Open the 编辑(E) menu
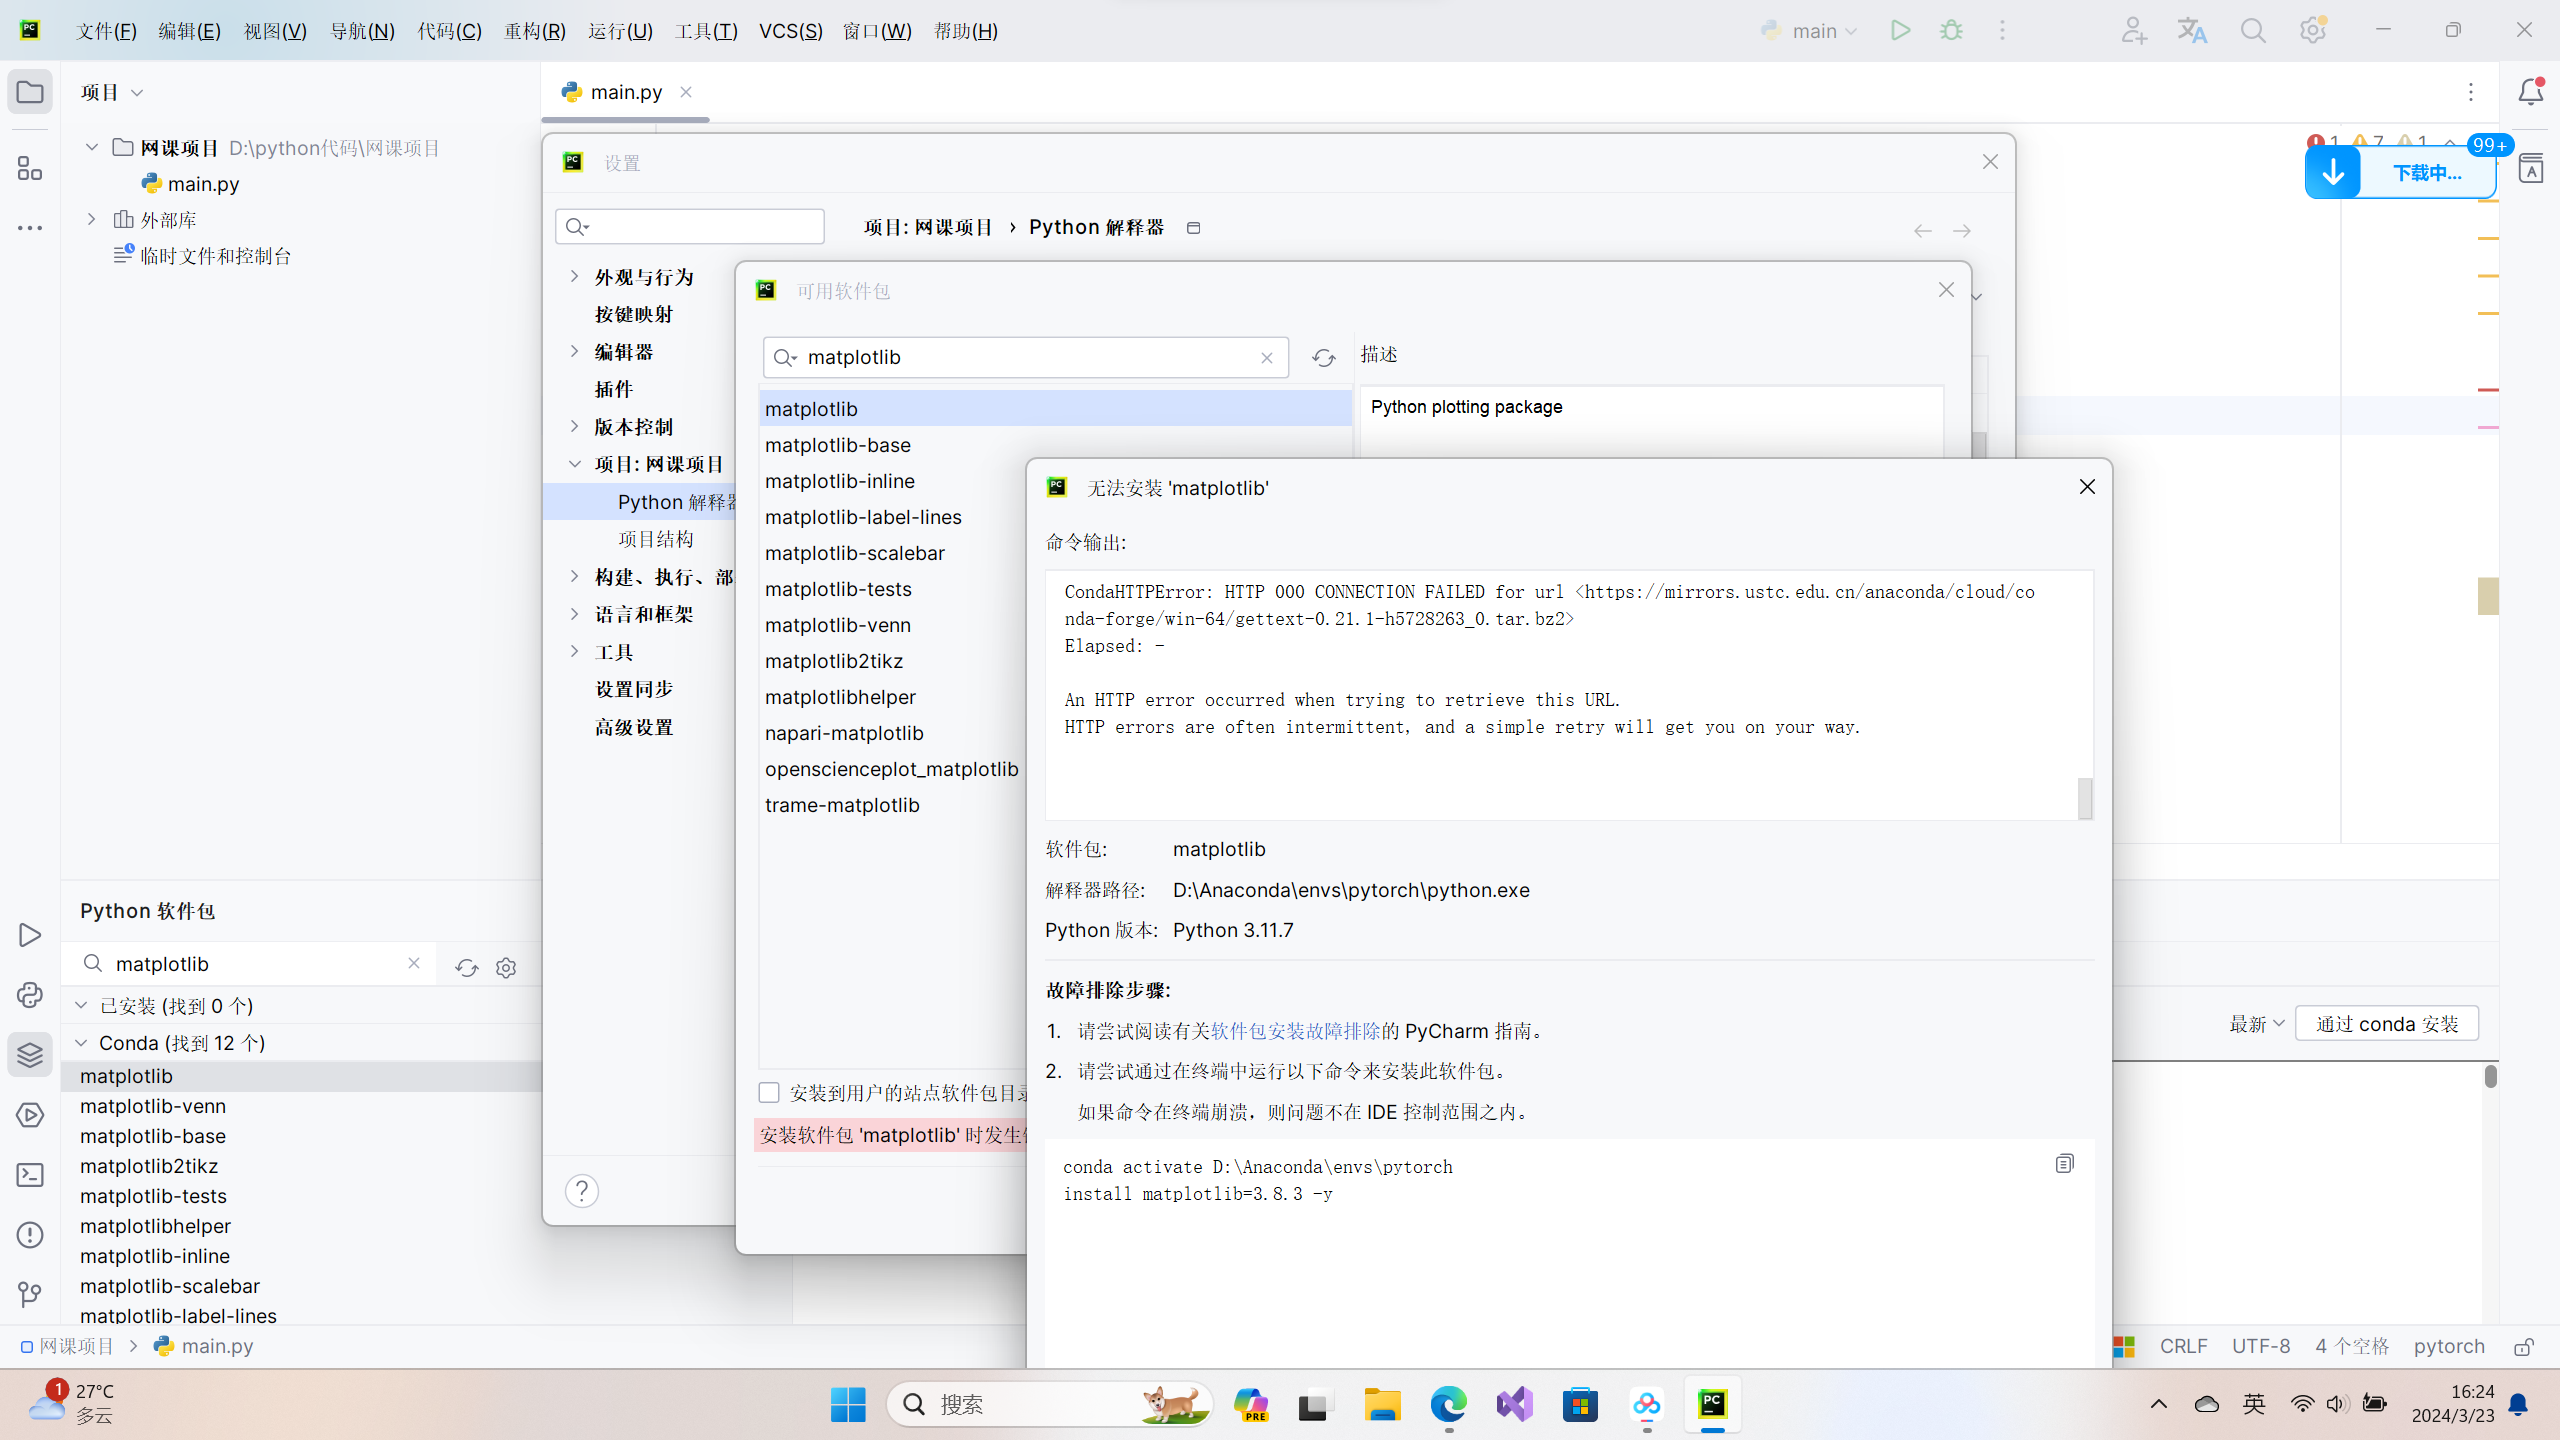The height and width of the screenshot is (1440, 2560). [190, 30]
